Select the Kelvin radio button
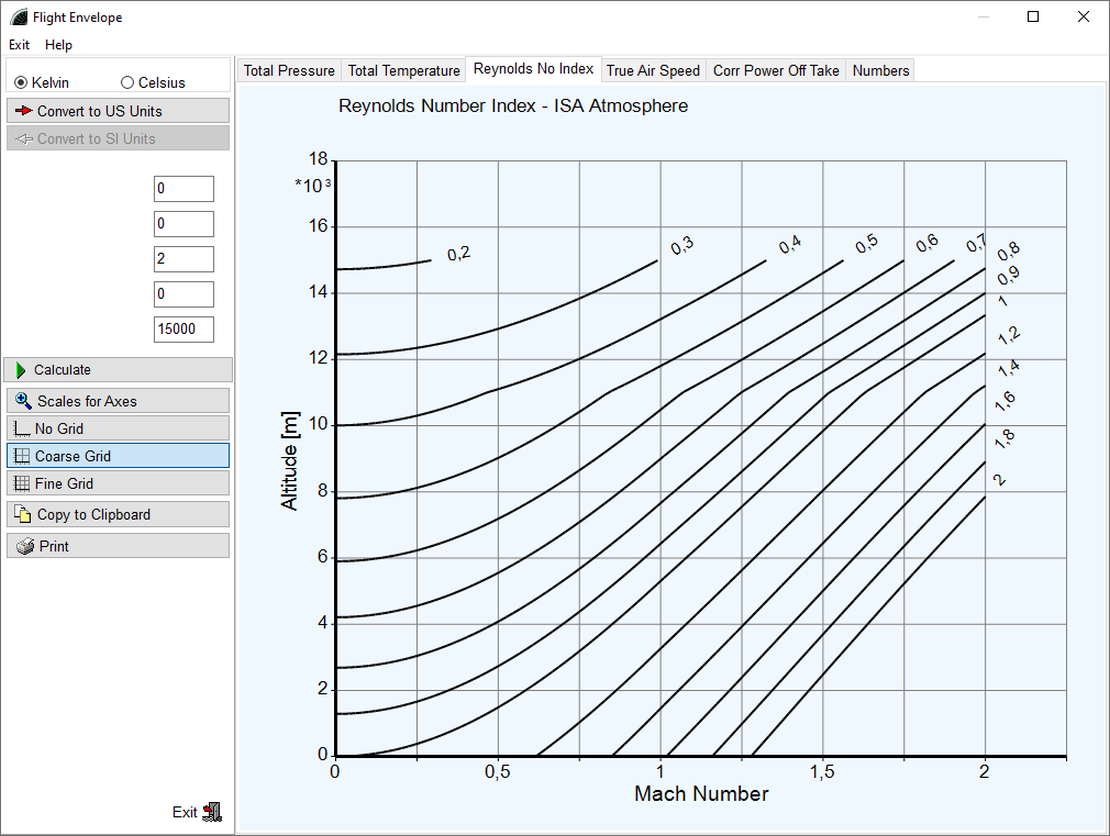1110x836 pixels. tap(21, 83)
